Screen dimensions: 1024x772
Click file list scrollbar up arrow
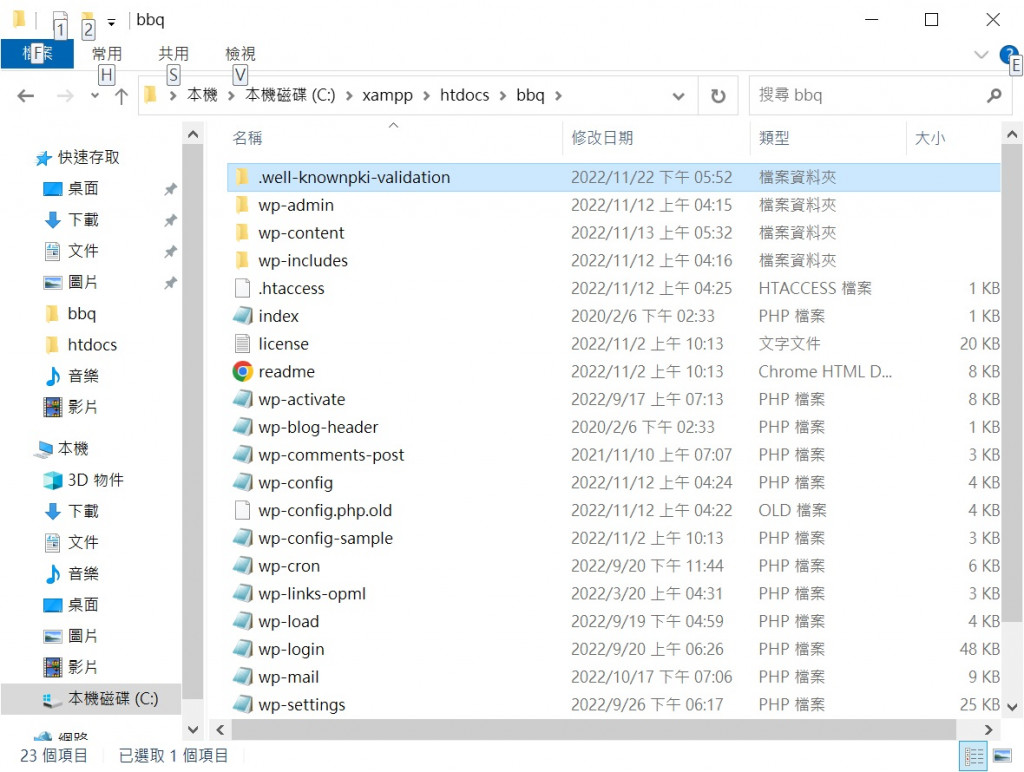[x=1012, y=135]
